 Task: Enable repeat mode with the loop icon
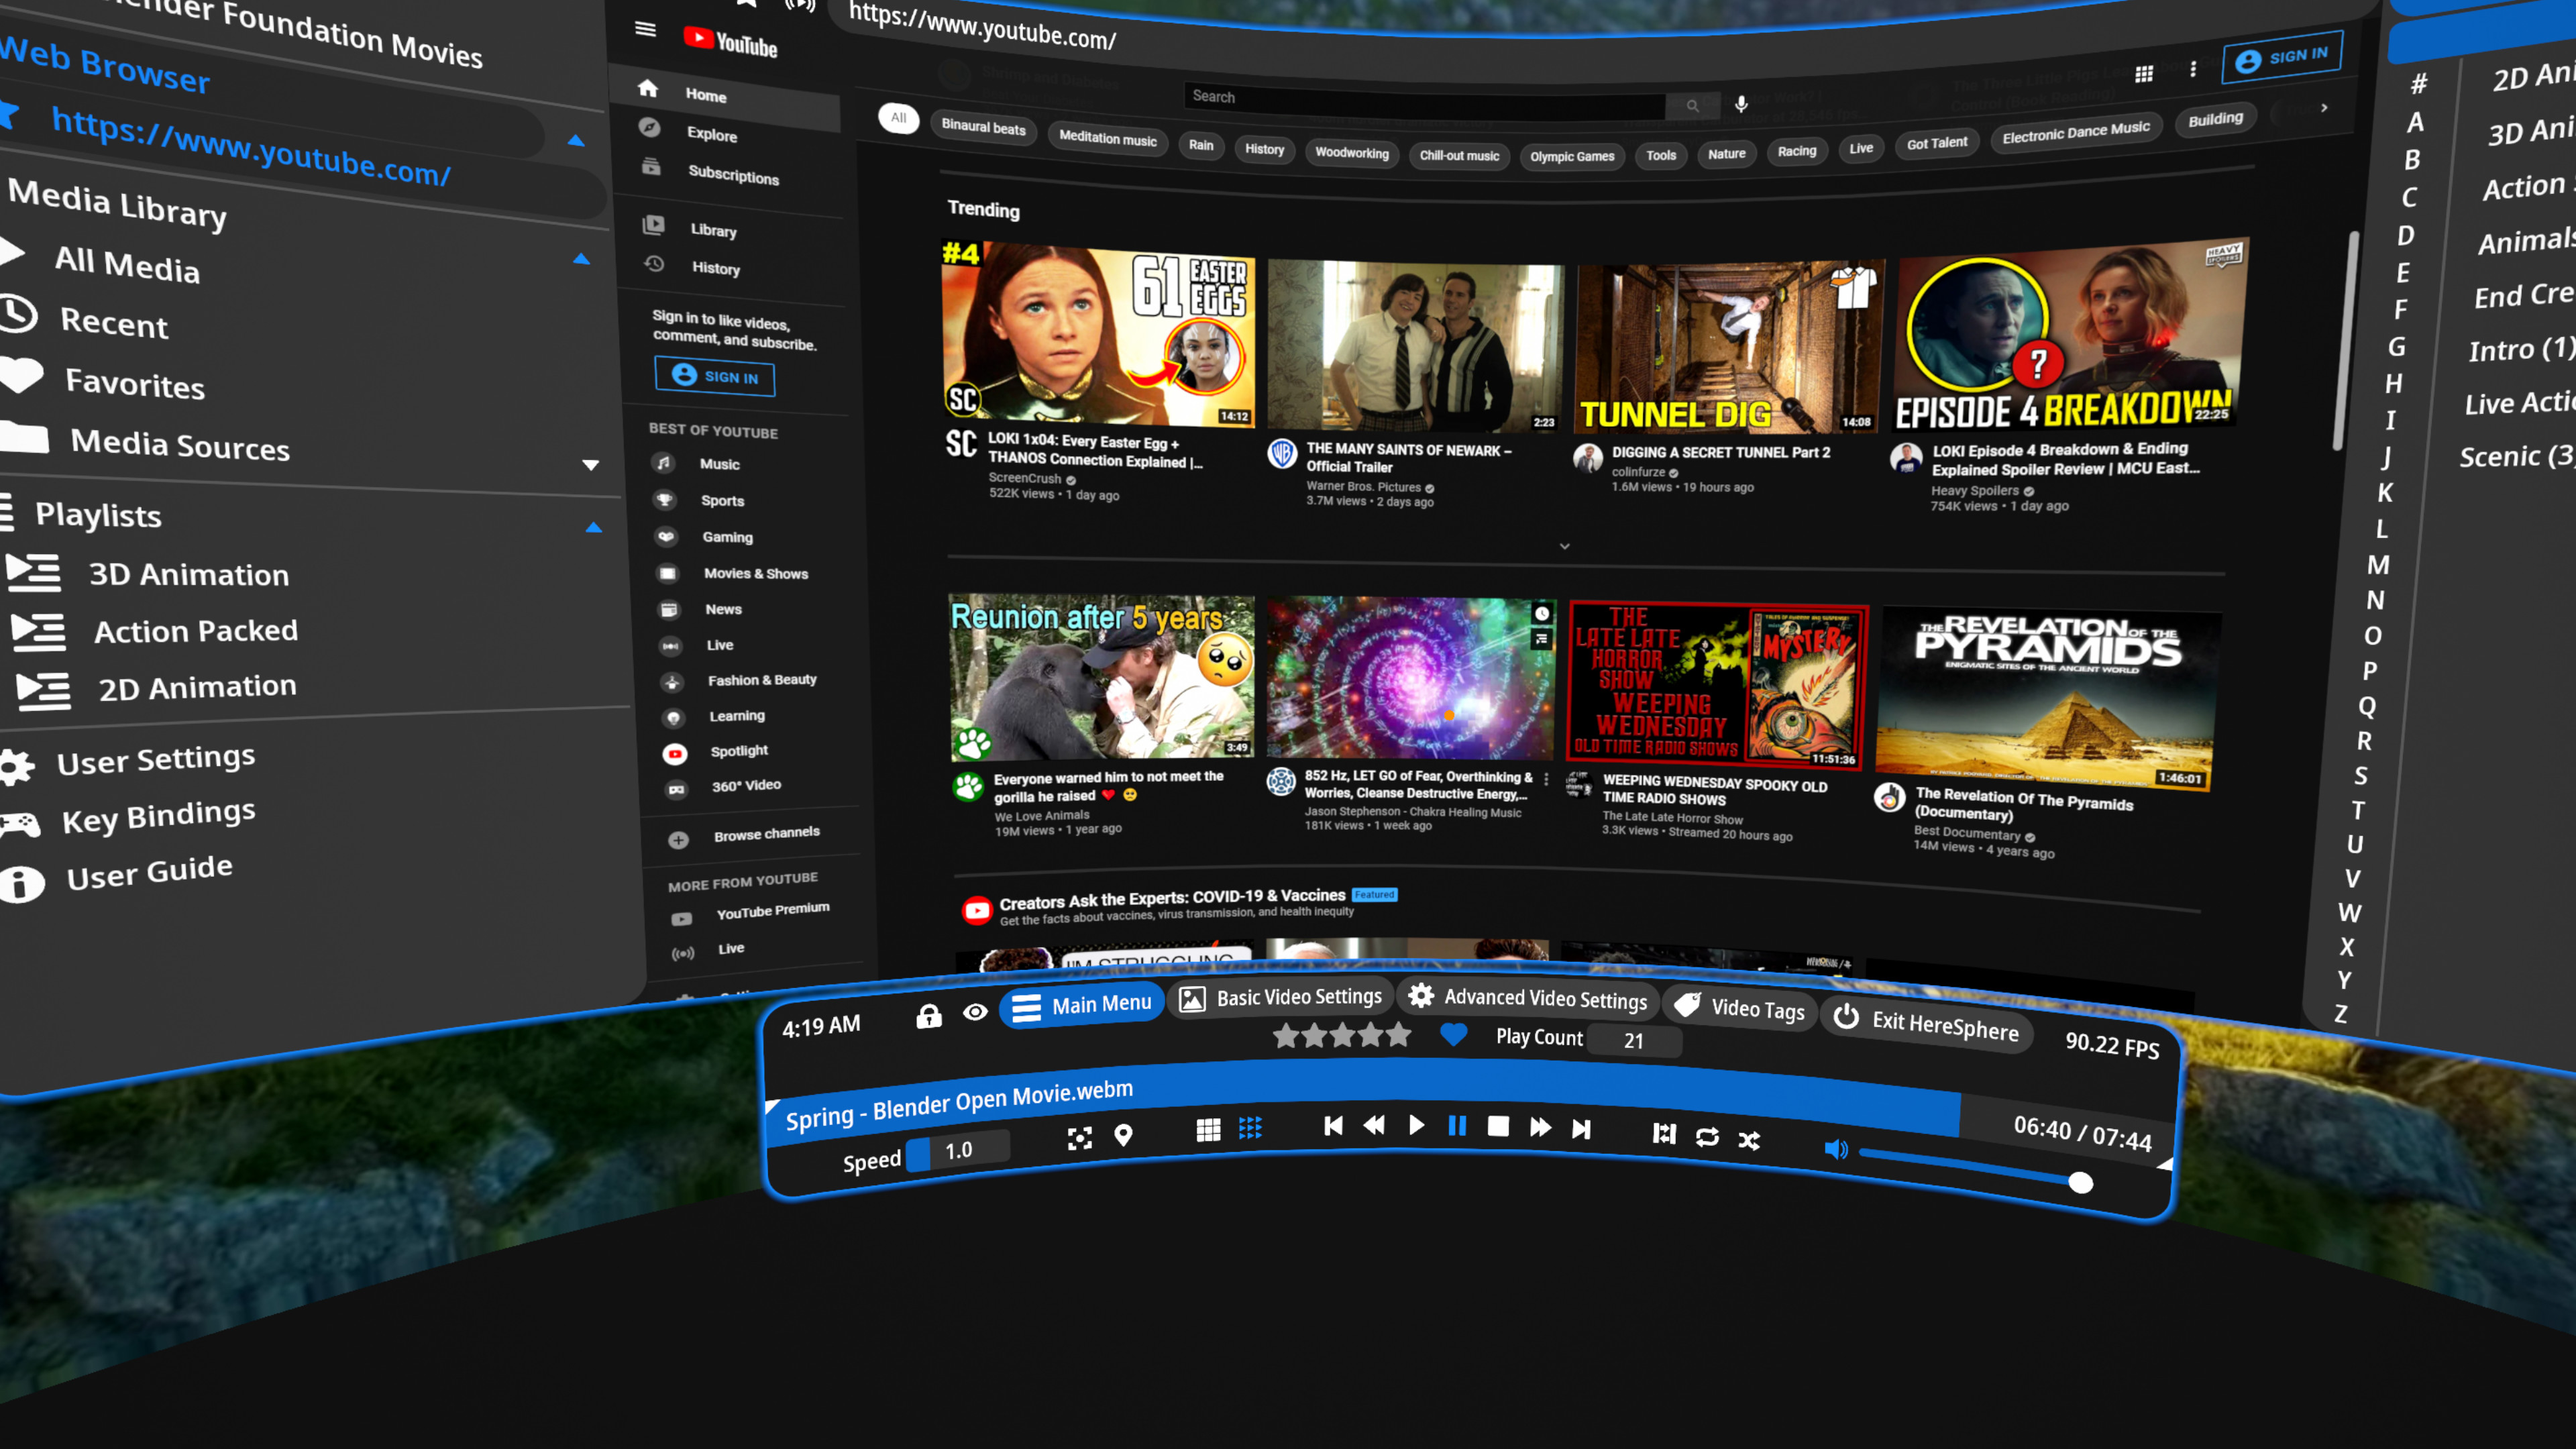(x=1707, y=1138)
